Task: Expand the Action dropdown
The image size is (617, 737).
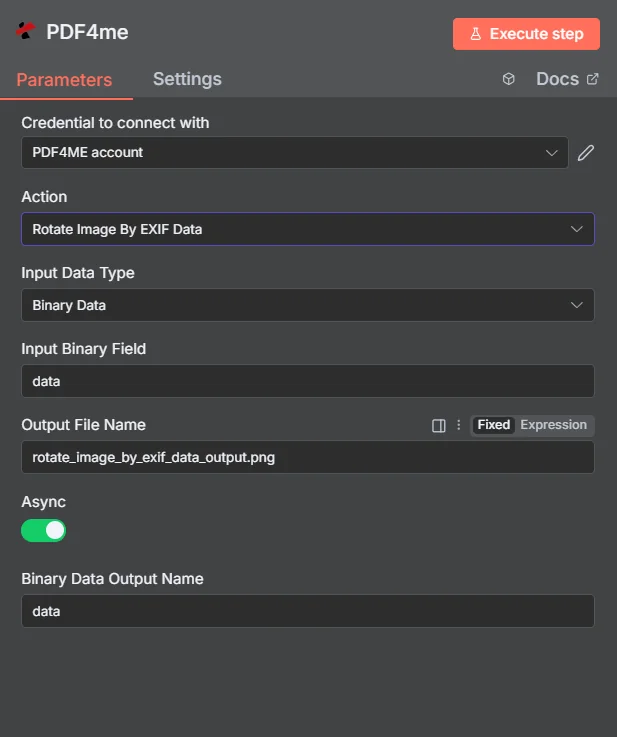Action: [308, 229]
